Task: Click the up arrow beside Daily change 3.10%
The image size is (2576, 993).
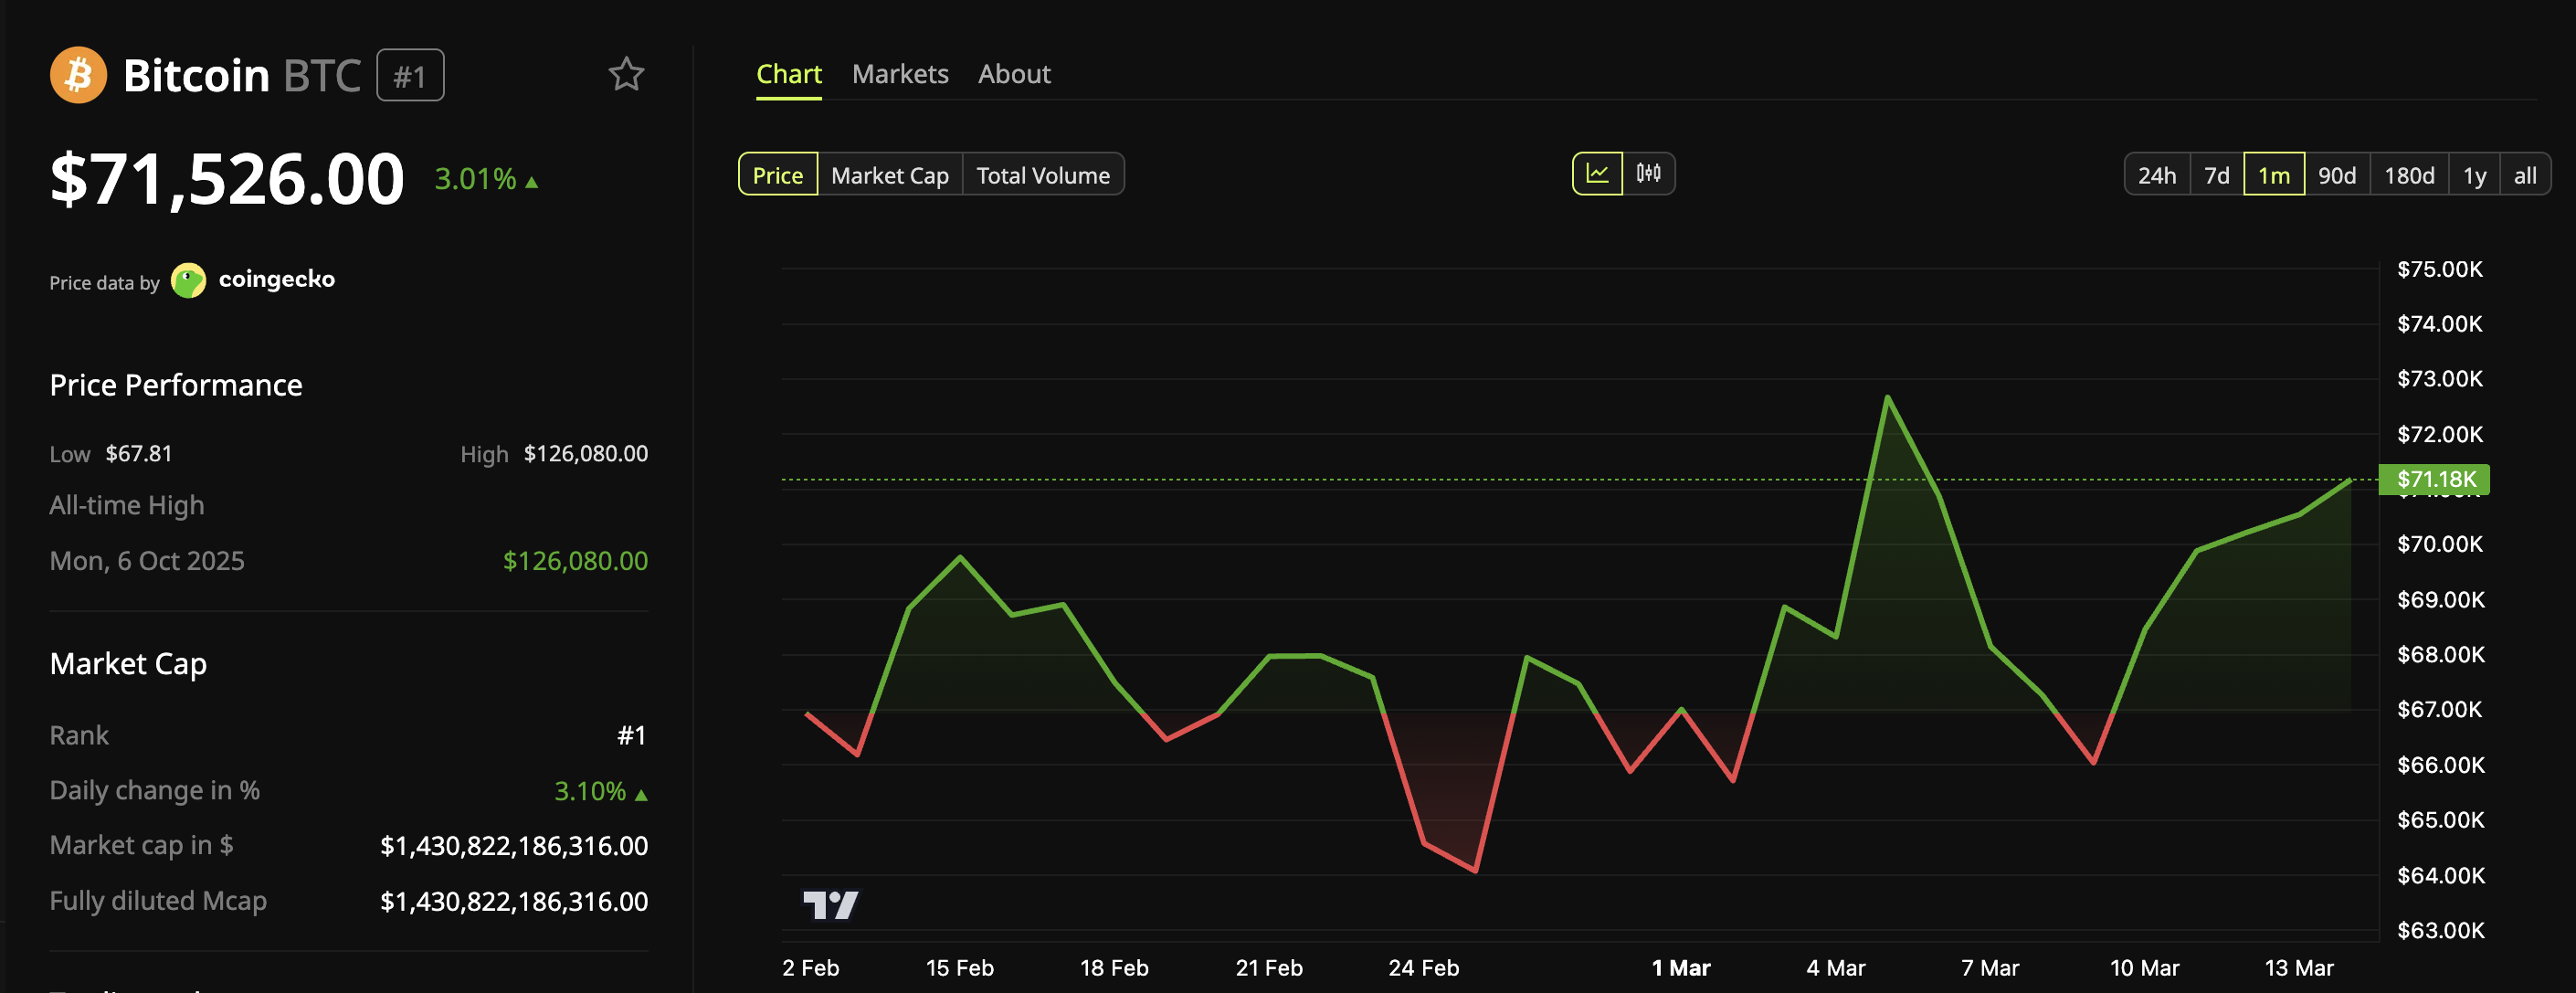Action: pos(641,791)
